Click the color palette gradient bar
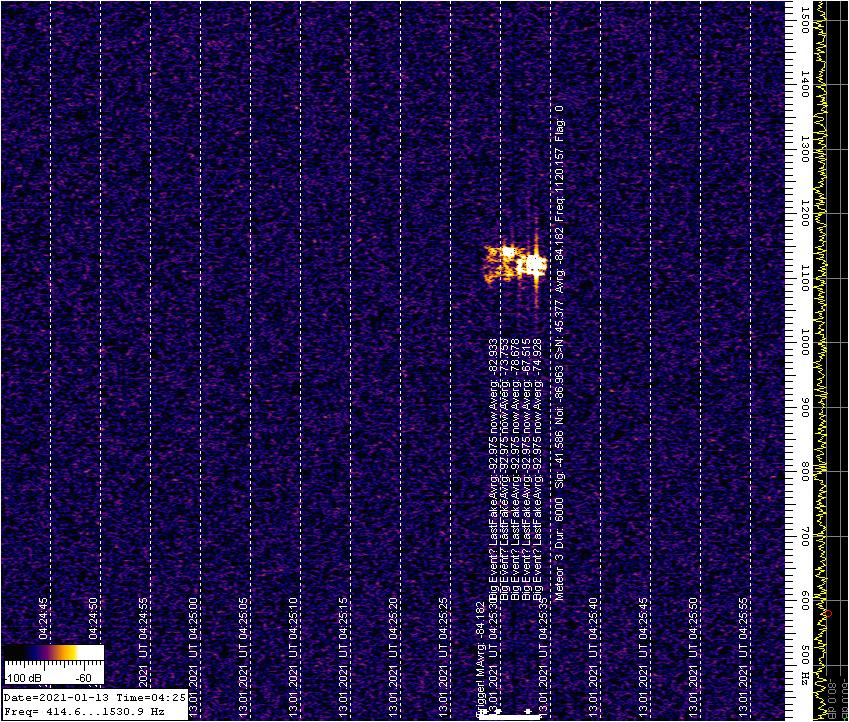 click(54, 652)
